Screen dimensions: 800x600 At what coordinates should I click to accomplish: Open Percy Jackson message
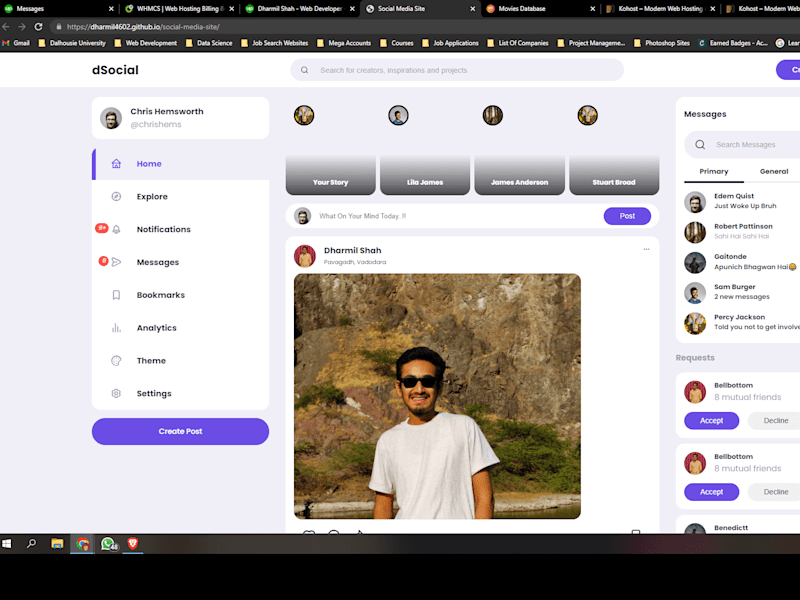pyautogui.click(x=742, y=322)
